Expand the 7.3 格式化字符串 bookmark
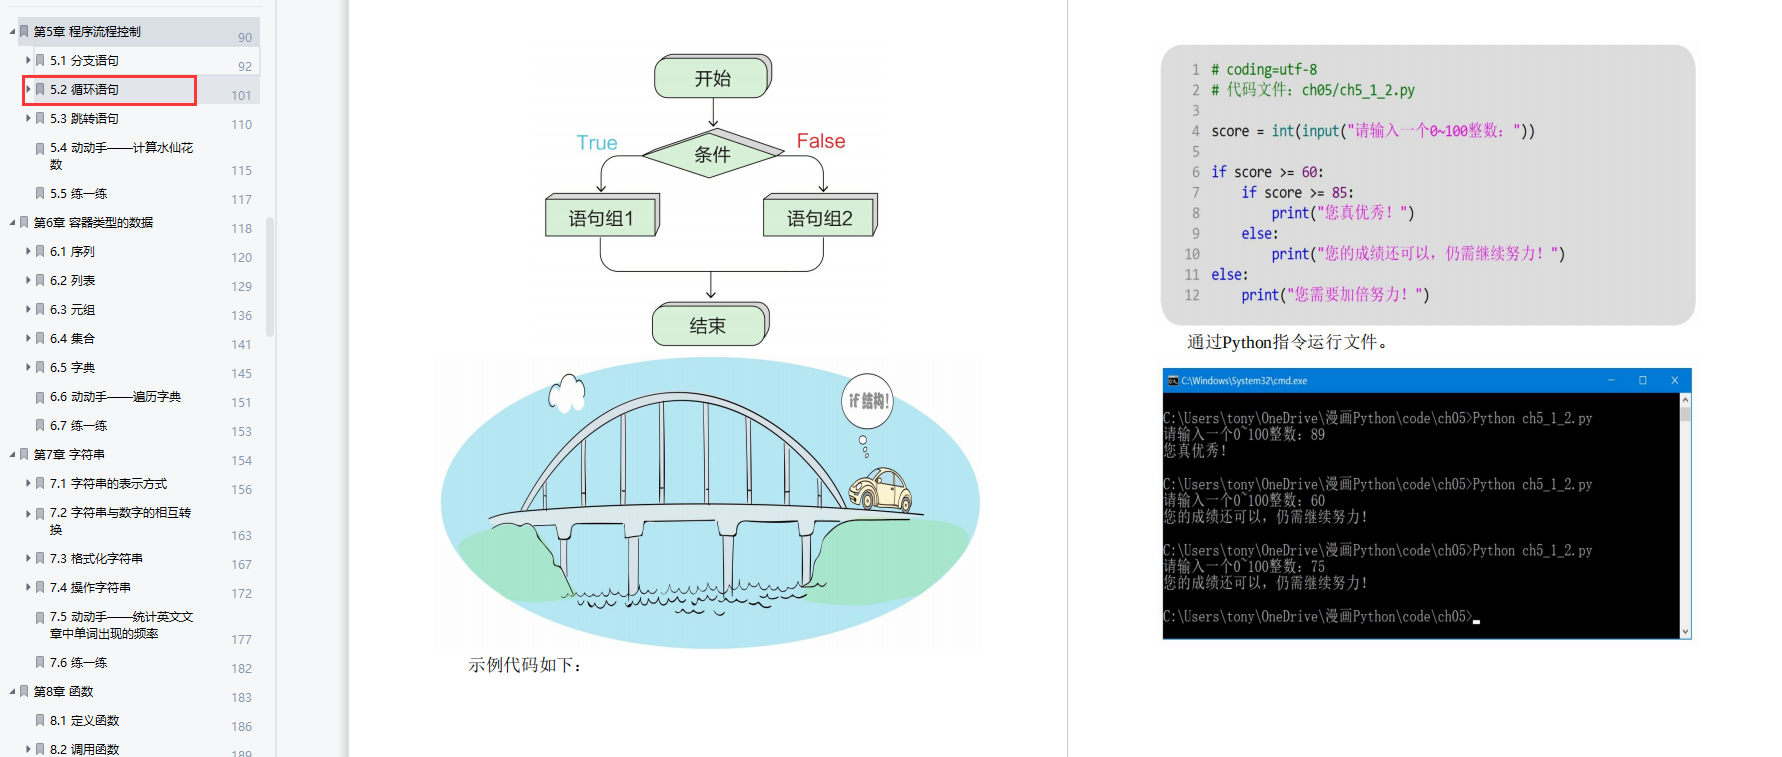 [28, 558]
